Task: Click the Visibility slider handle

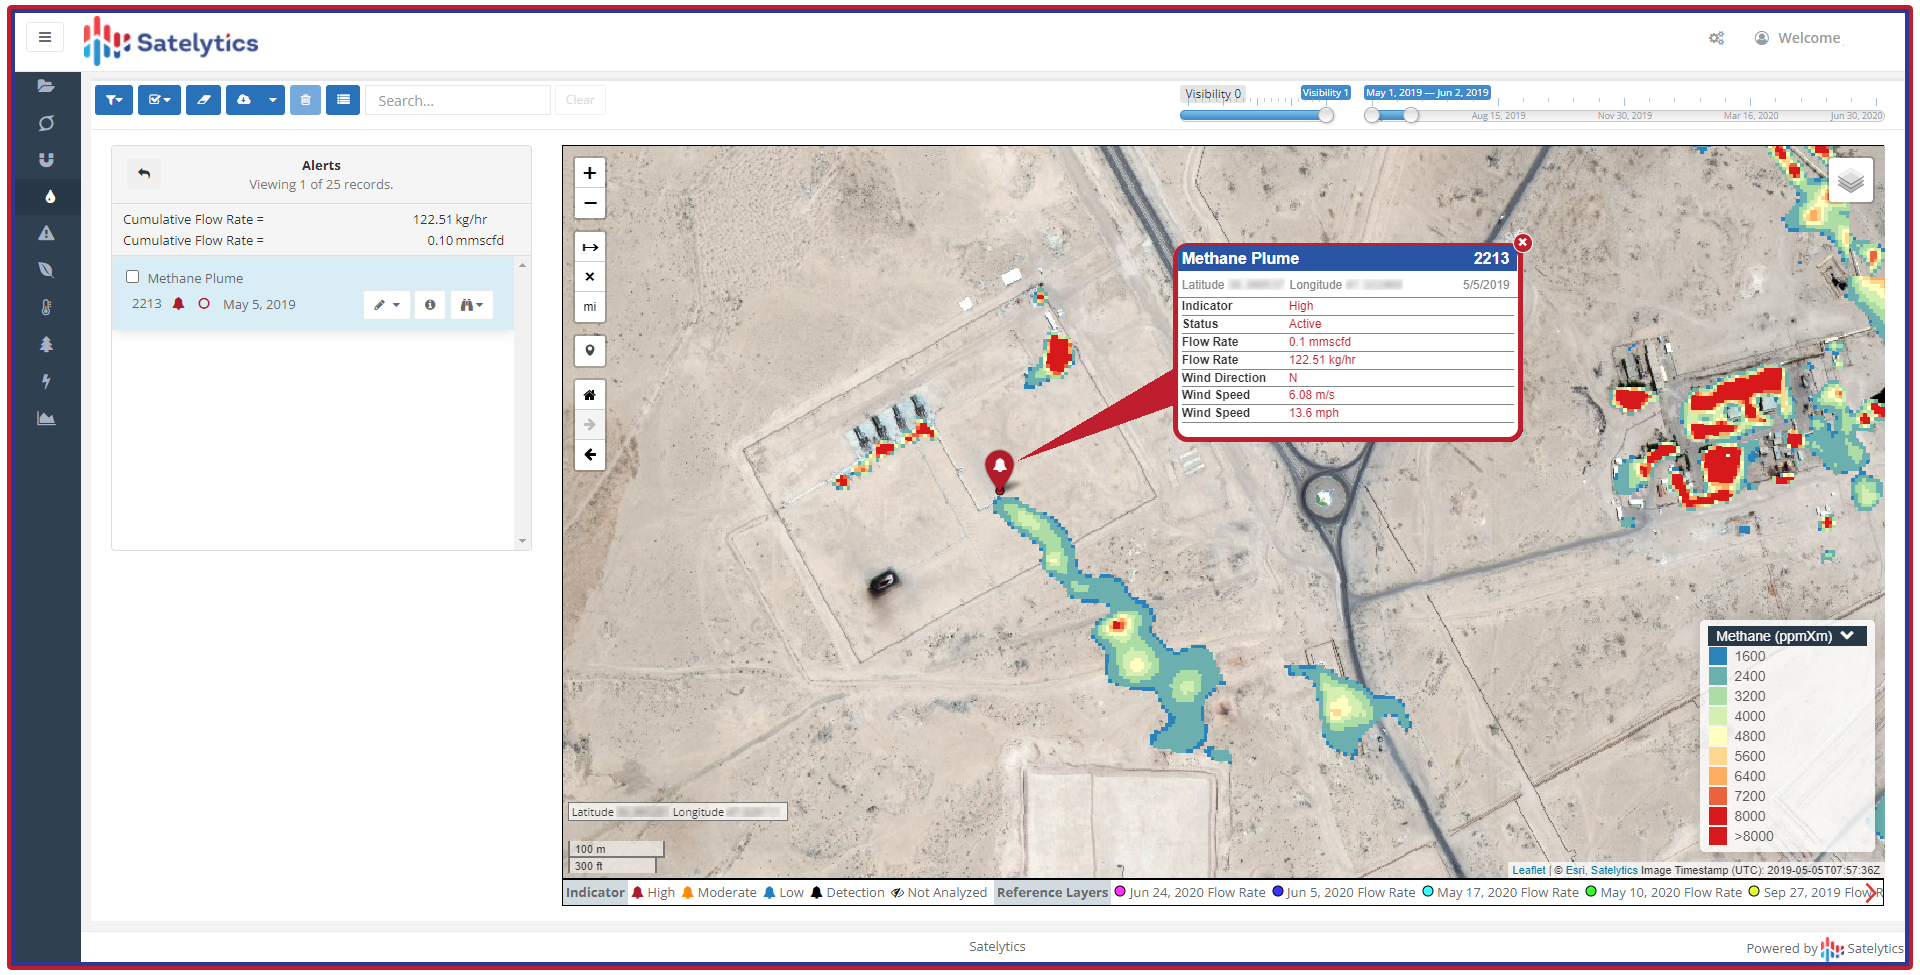Action: 1326,115
